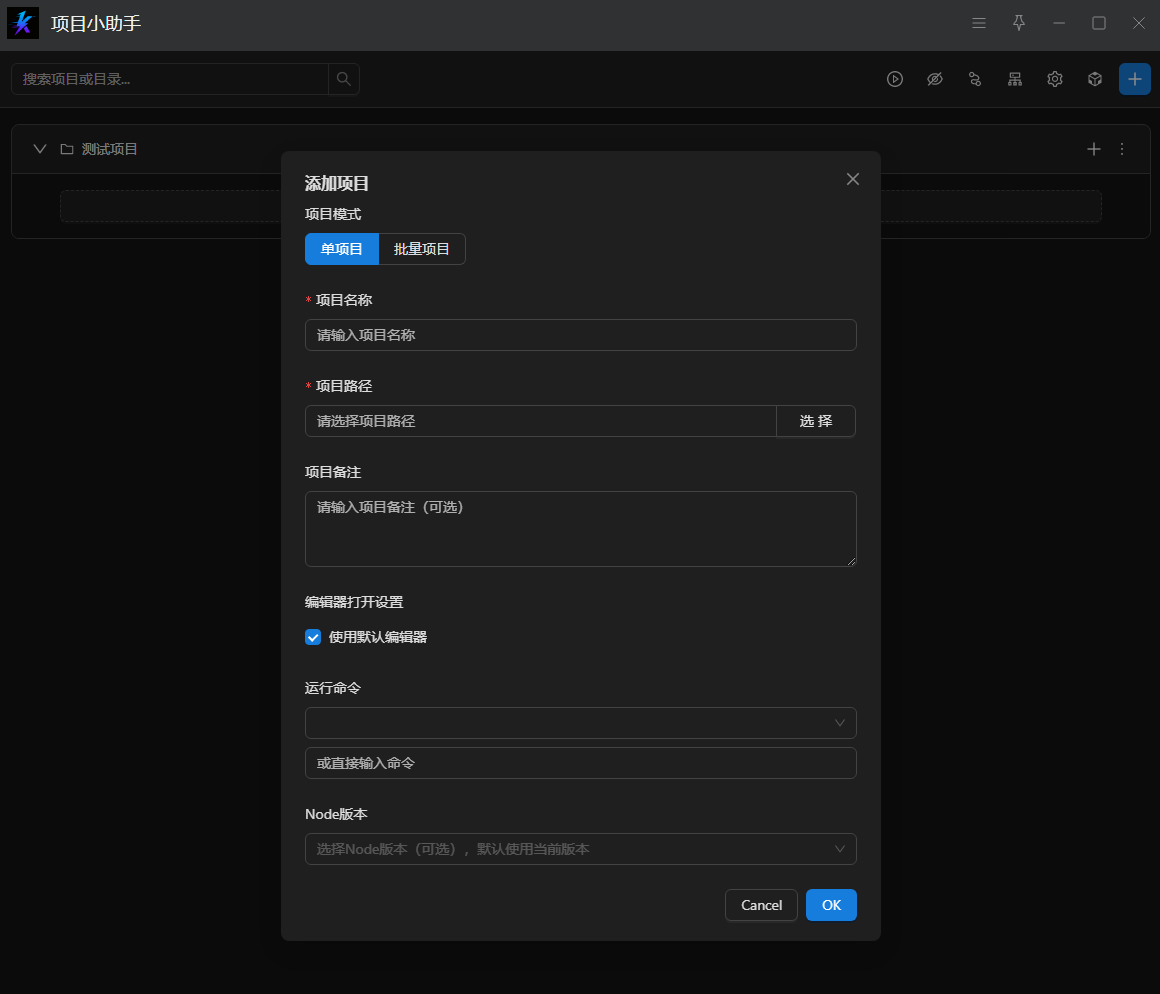The width and height of the screenshot is (1160, 994).
Task: Click into the 项目名称 input field
Action: 580,335
